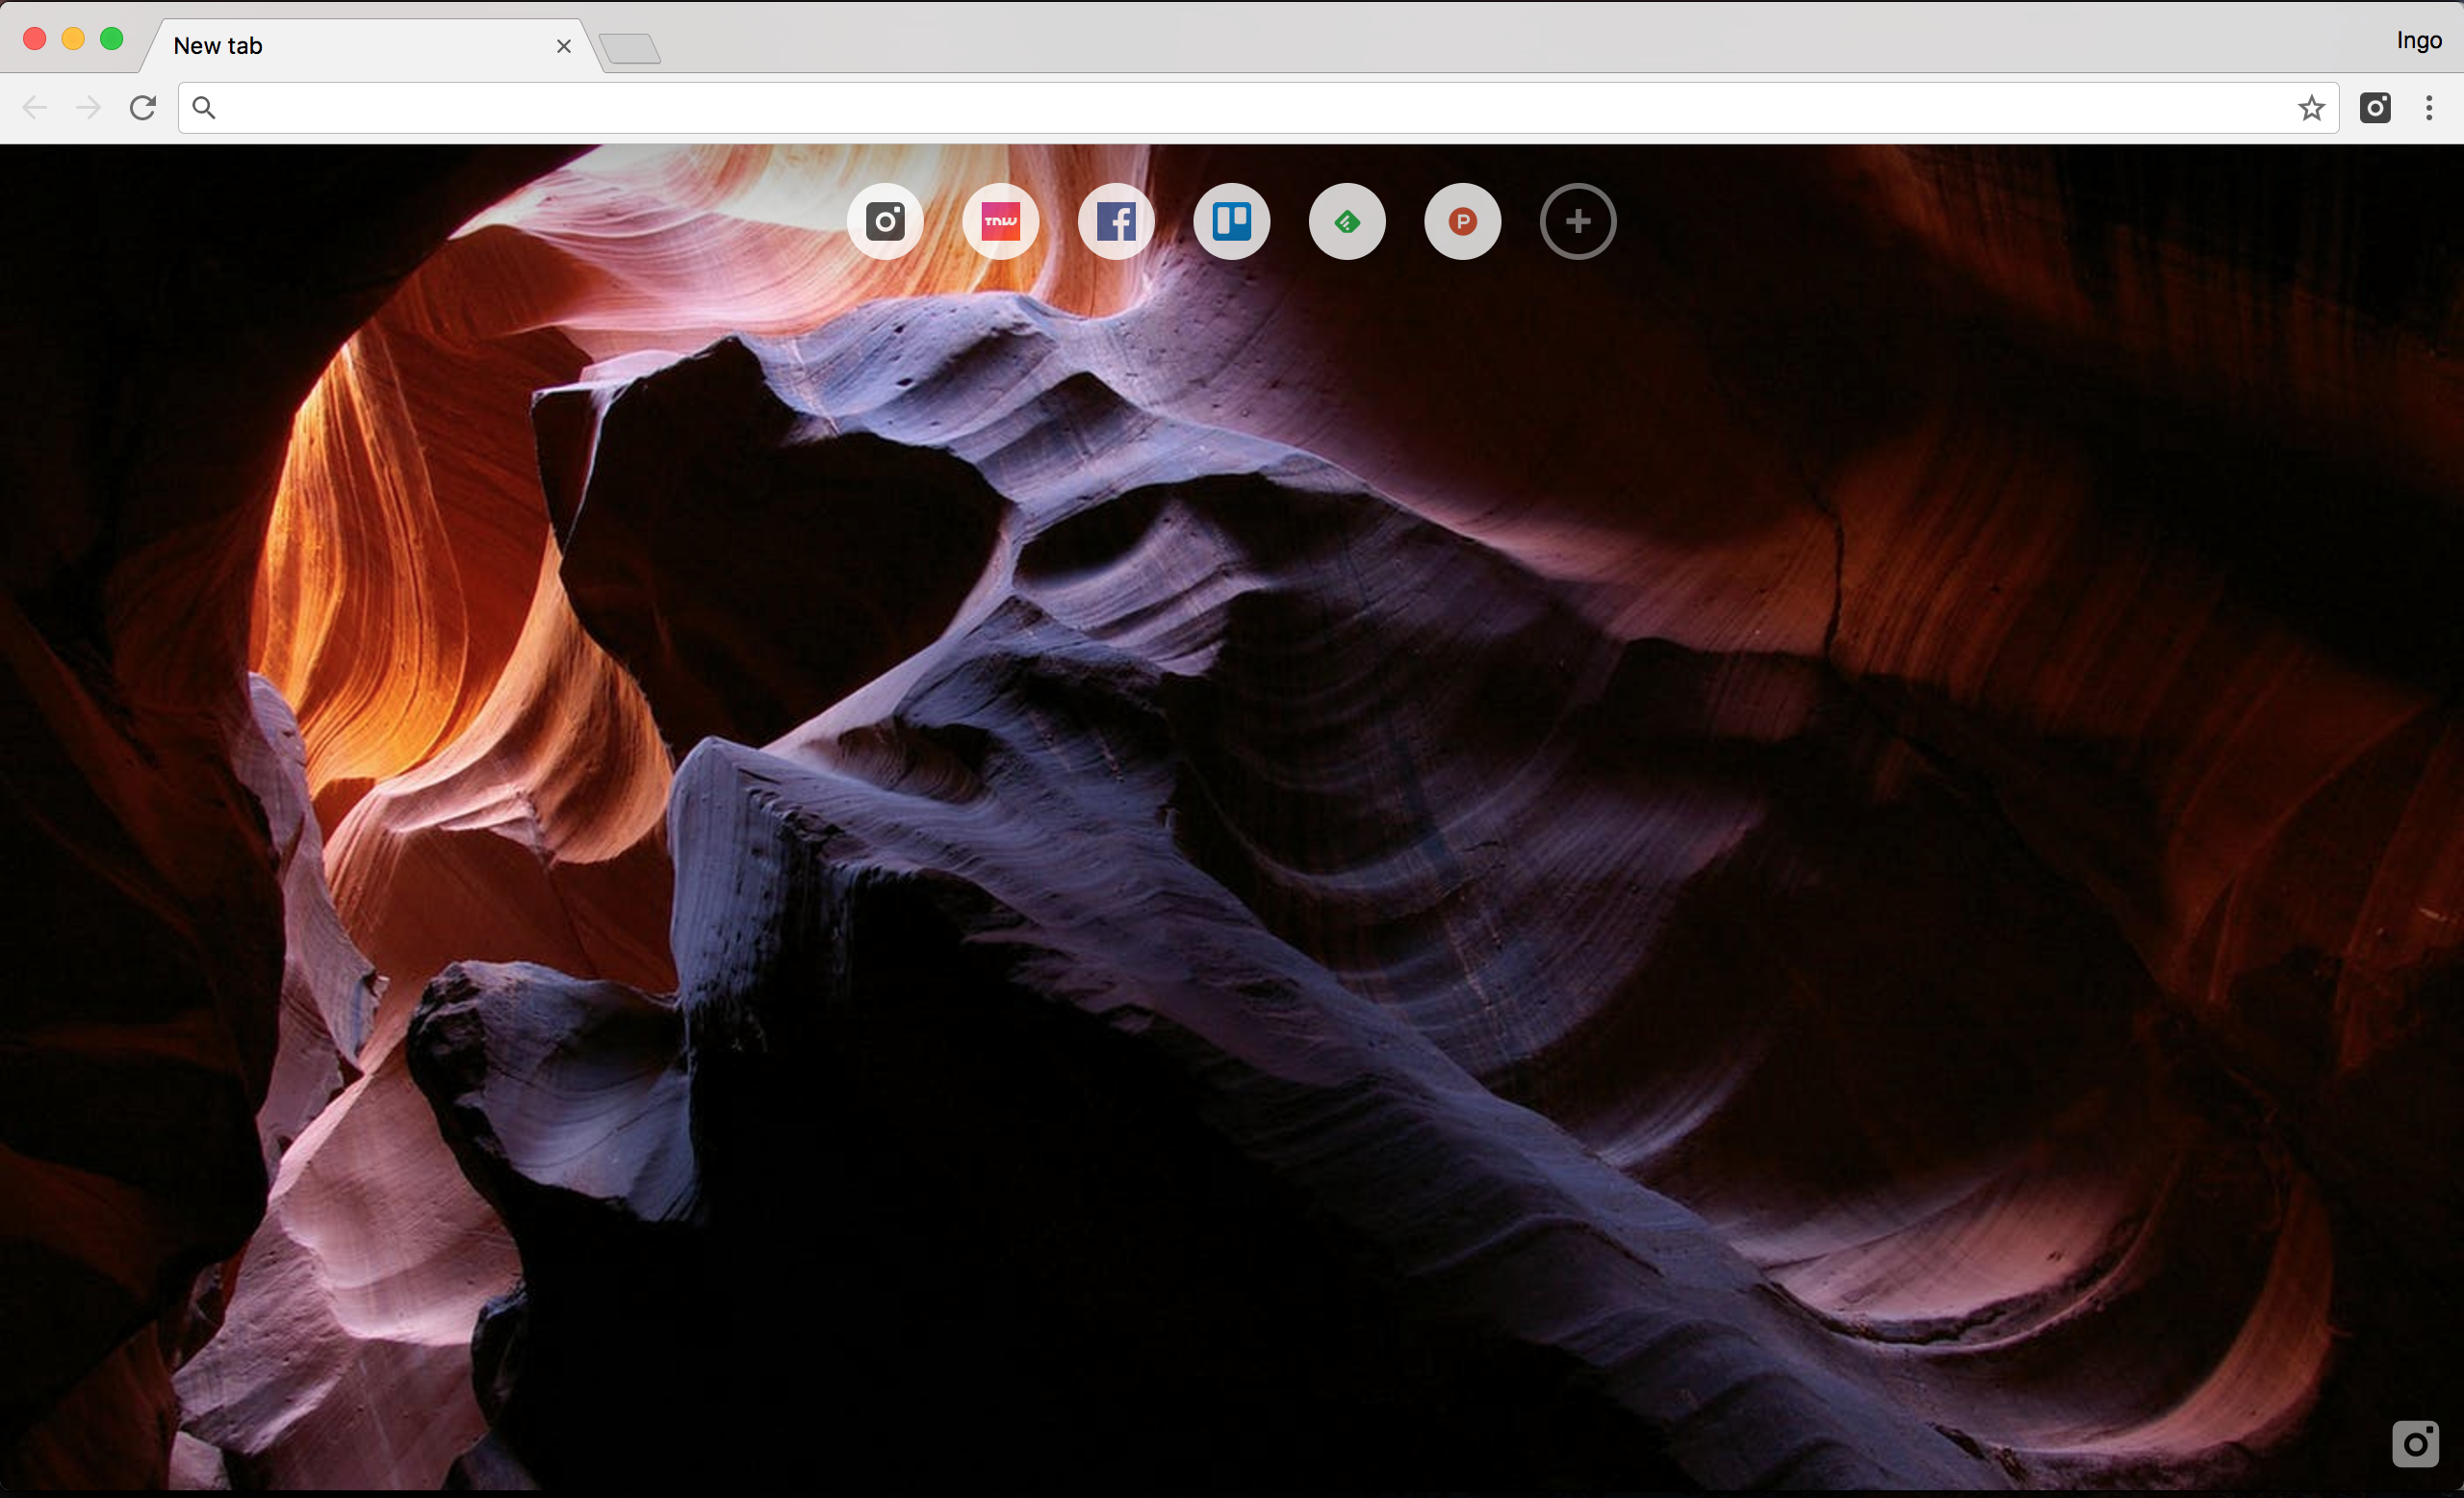Viewport: 2464px width, 1498px height.
Task: Close the New tab with its X
Action: (563, 46)
